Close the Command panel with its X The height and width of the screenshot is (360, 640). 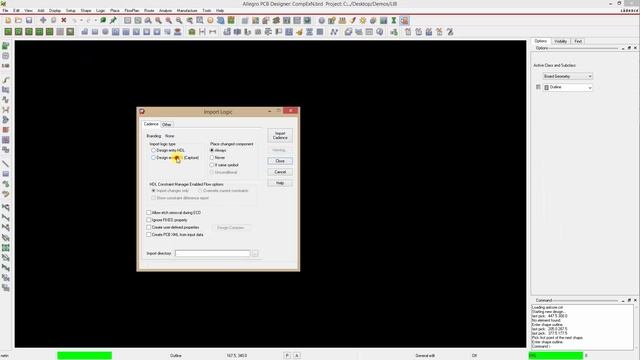635,300
